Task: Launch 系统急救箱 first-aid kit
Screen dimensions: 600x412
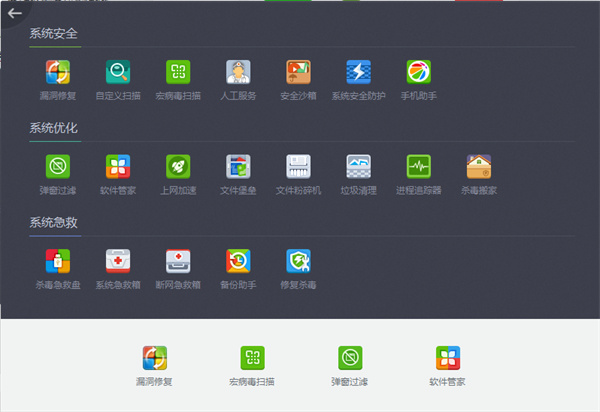Action: (118, 261)
